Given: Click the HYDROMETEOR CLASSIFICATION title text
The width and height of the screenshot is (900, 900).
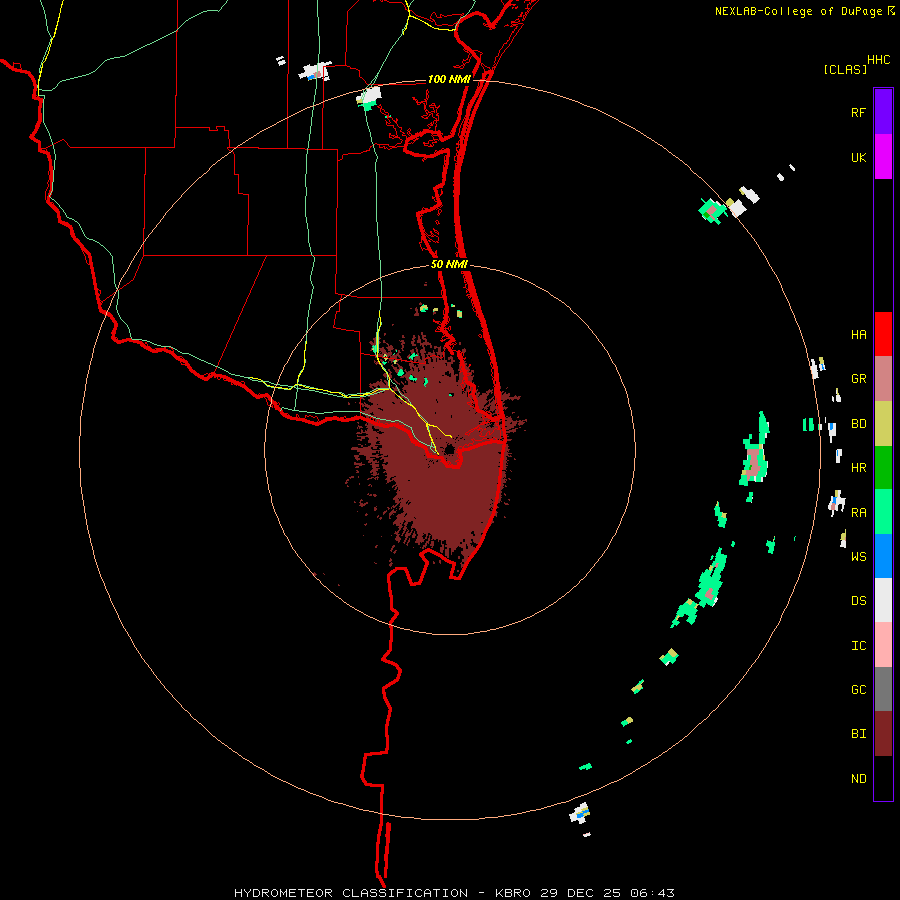Looking at the screenshot, I should tap(351, 893).
